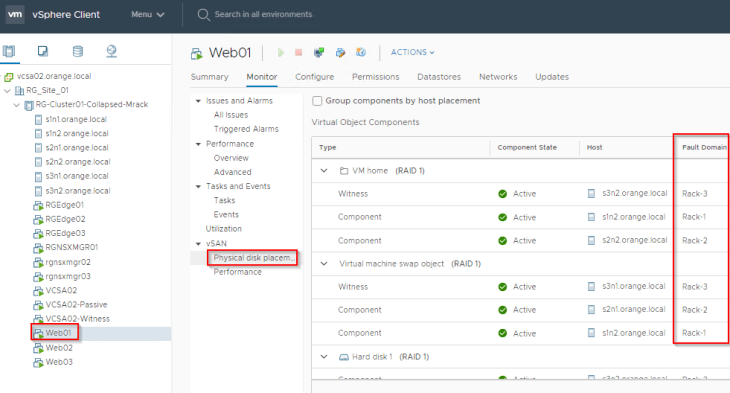Click the Search in all environments field
This screenshot has width=730, height=393.
(263, 14)
